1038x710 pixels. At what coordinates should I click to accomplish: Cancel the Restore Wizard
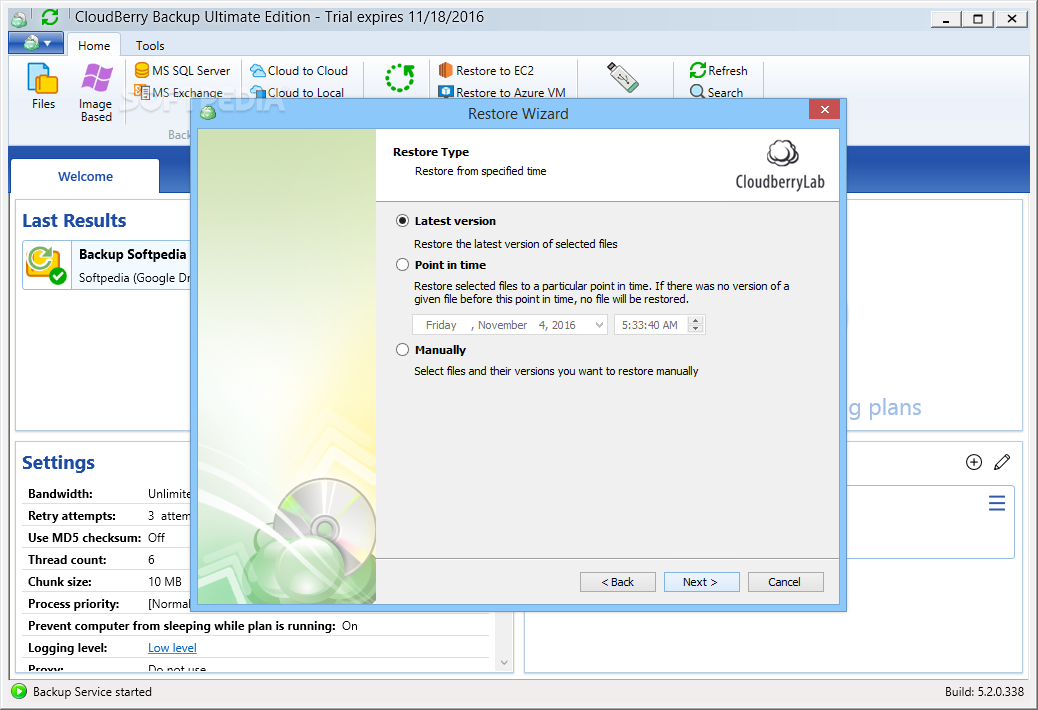(x=785, y=582)
